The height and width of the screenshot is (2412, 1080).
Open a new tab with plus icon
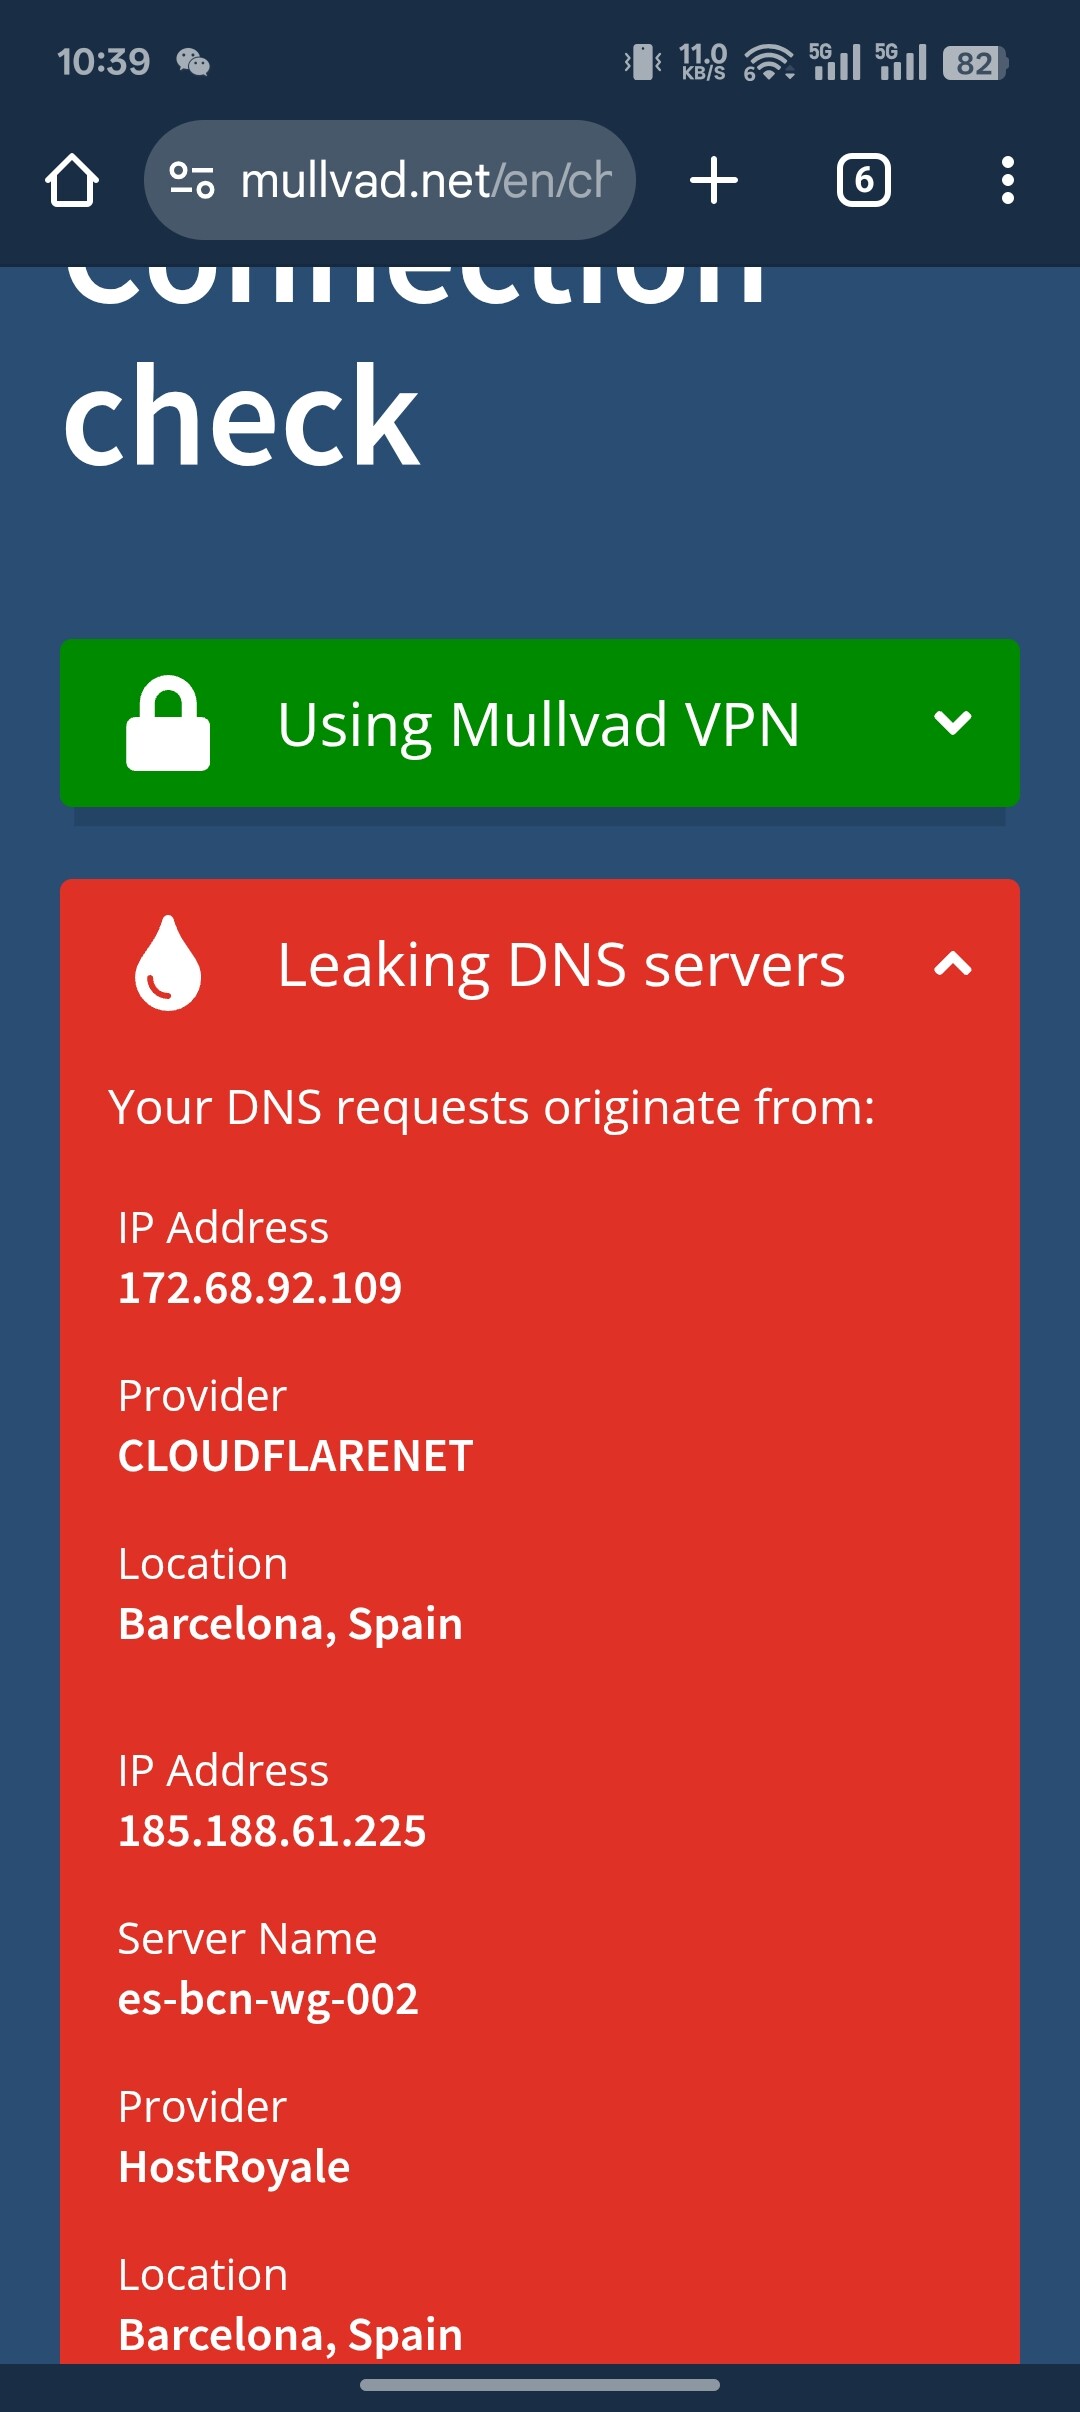tap(714, 181)
